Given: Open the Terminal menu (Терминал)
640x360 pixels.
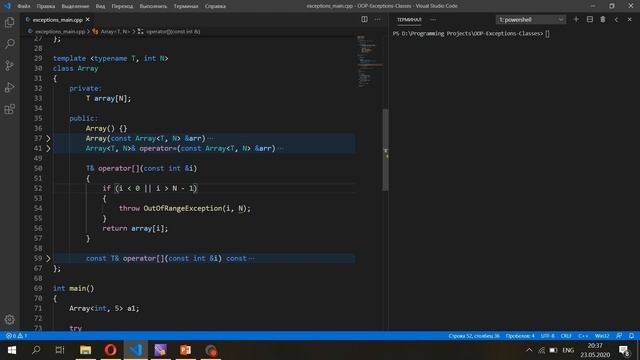Looking at the screenshot, I should point(186,6).
